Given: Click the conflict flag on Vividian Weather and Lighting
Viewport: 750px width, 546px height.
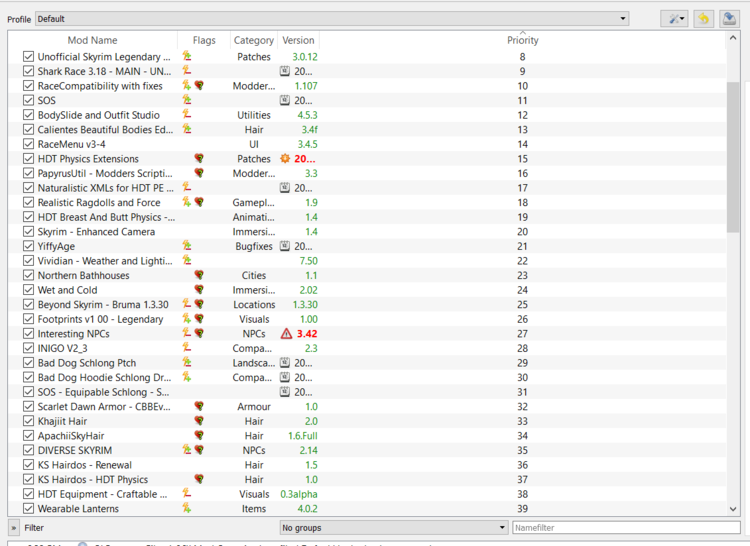Looking at the screenshot, I should (187, 261).
